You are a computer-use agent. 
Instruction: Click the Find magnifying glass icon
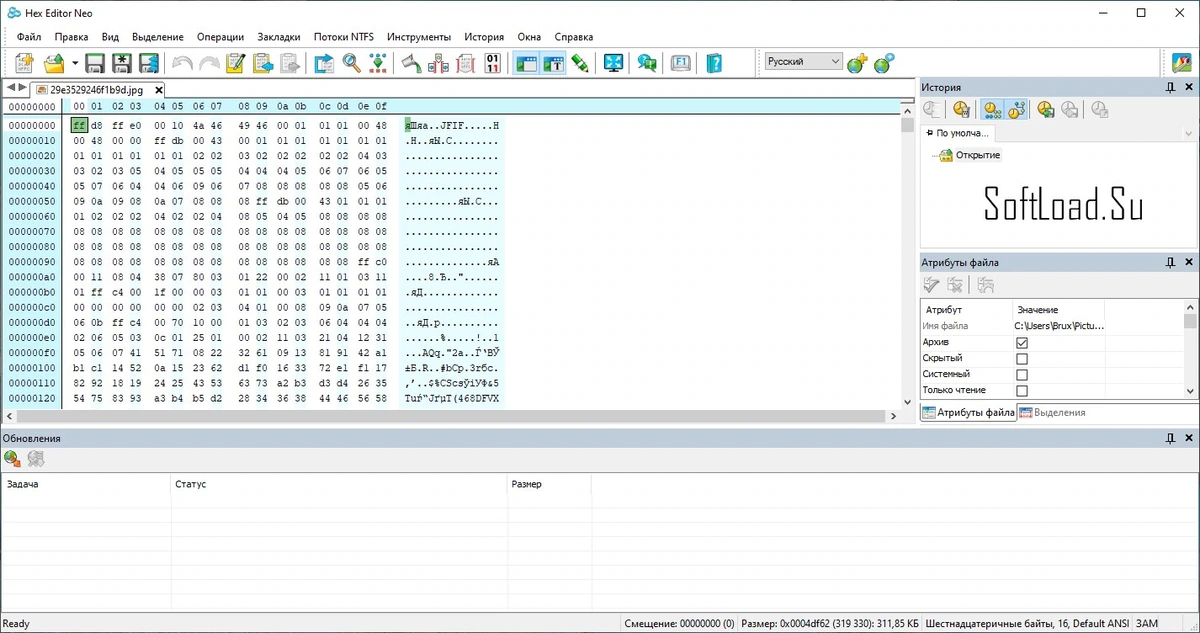click(351, 63)
